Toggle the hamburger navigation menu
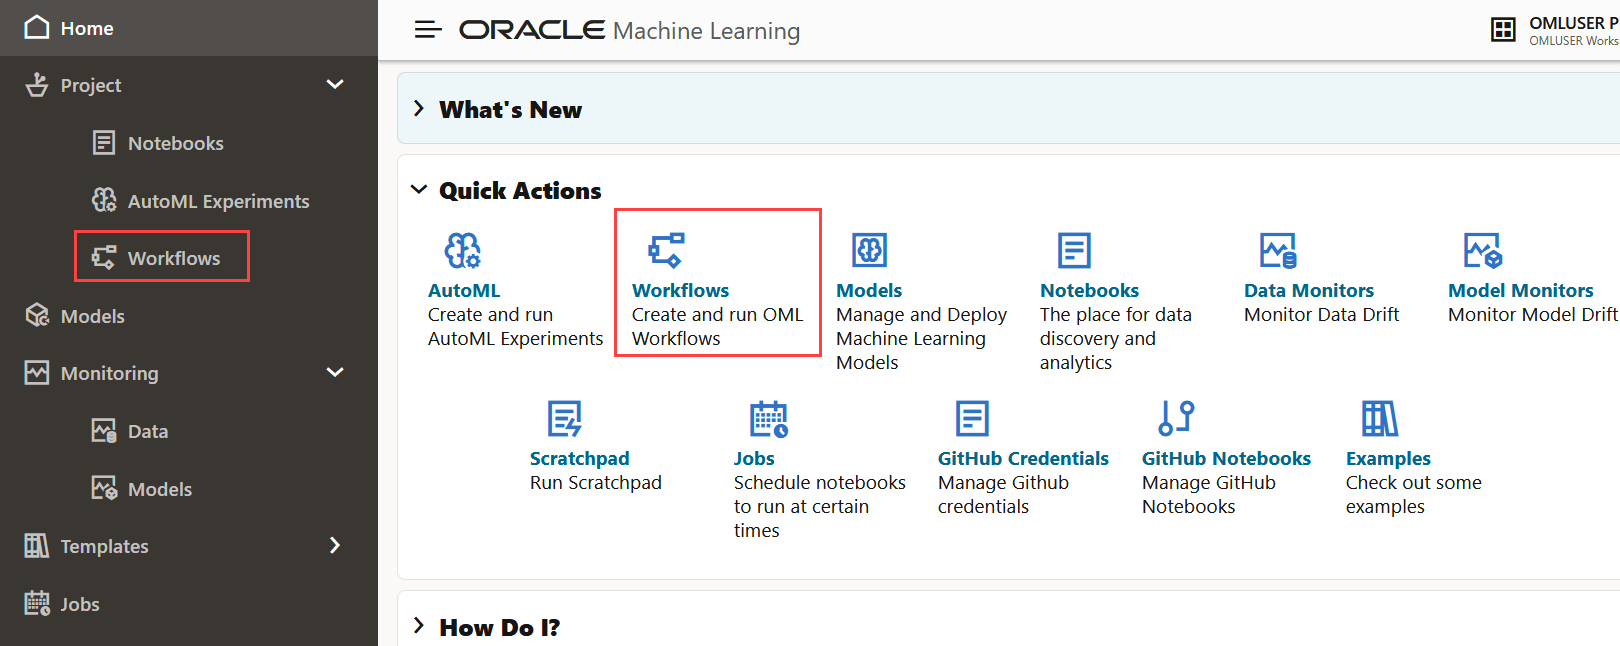 tap(428, 29)
